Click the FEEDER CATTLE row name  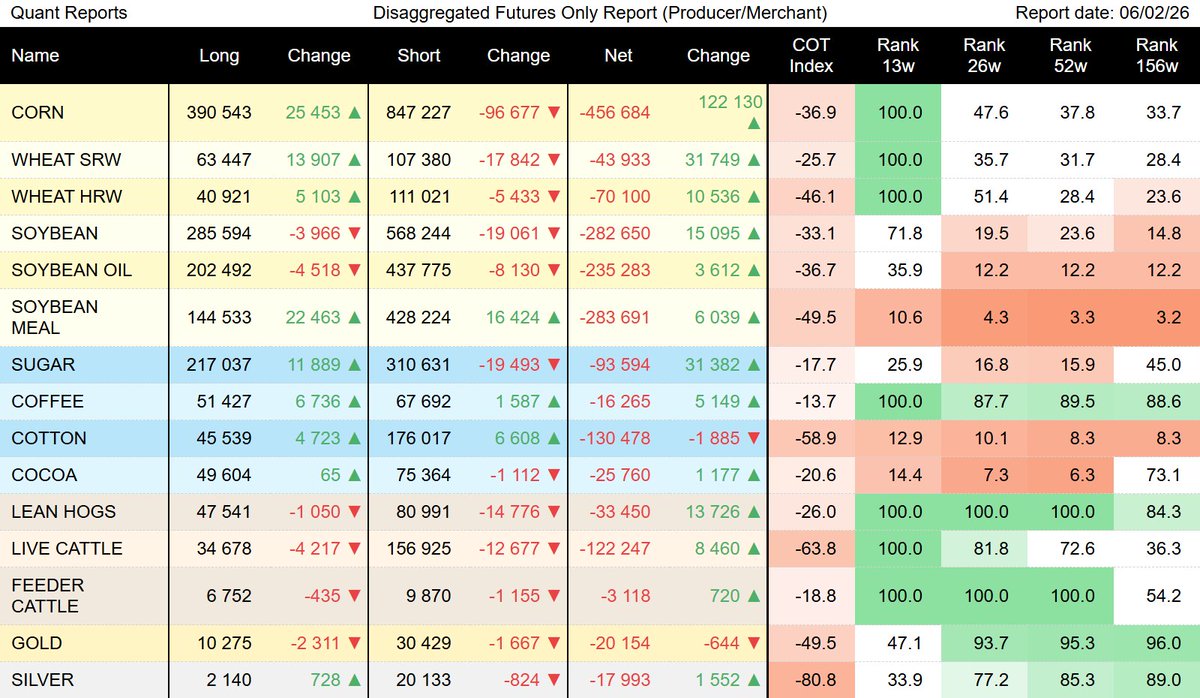point(47,595)
